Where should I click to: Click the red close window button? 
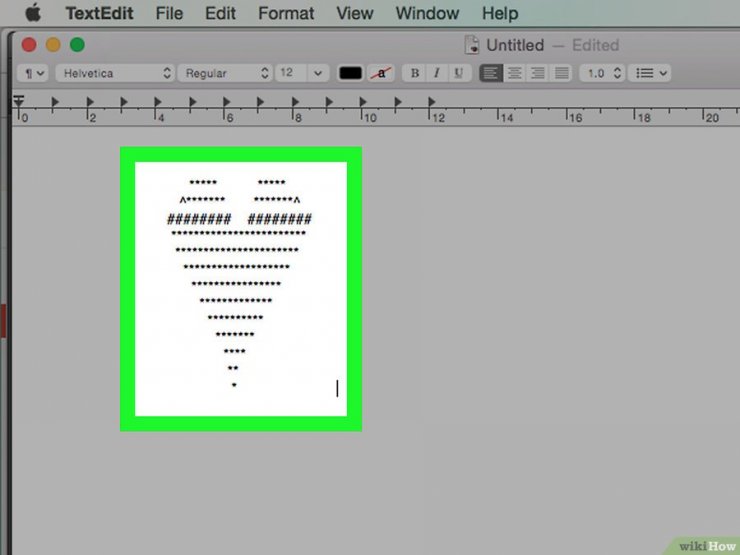tap(29, 45)
